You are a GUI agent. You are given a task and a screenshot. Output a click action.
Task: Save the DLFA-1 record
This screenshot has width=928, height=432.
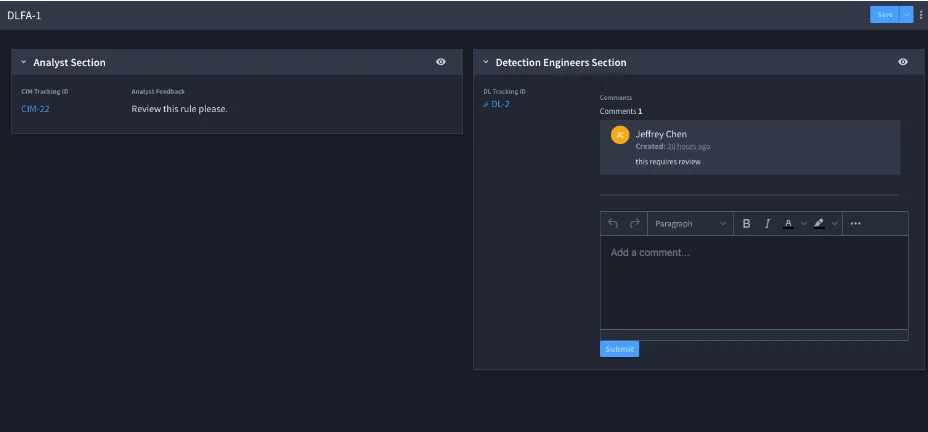884,15
